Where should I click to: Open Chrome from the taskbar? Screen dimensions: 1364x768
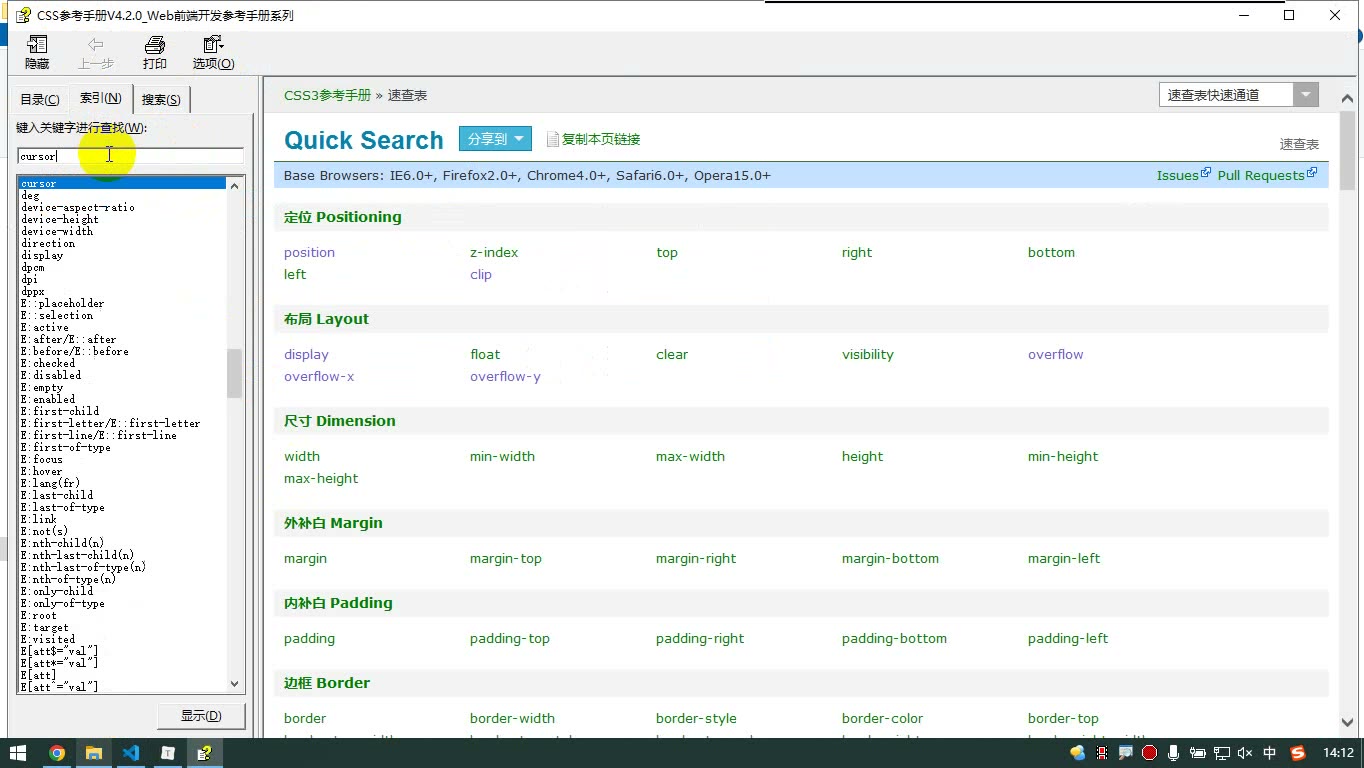coord(57,753)
